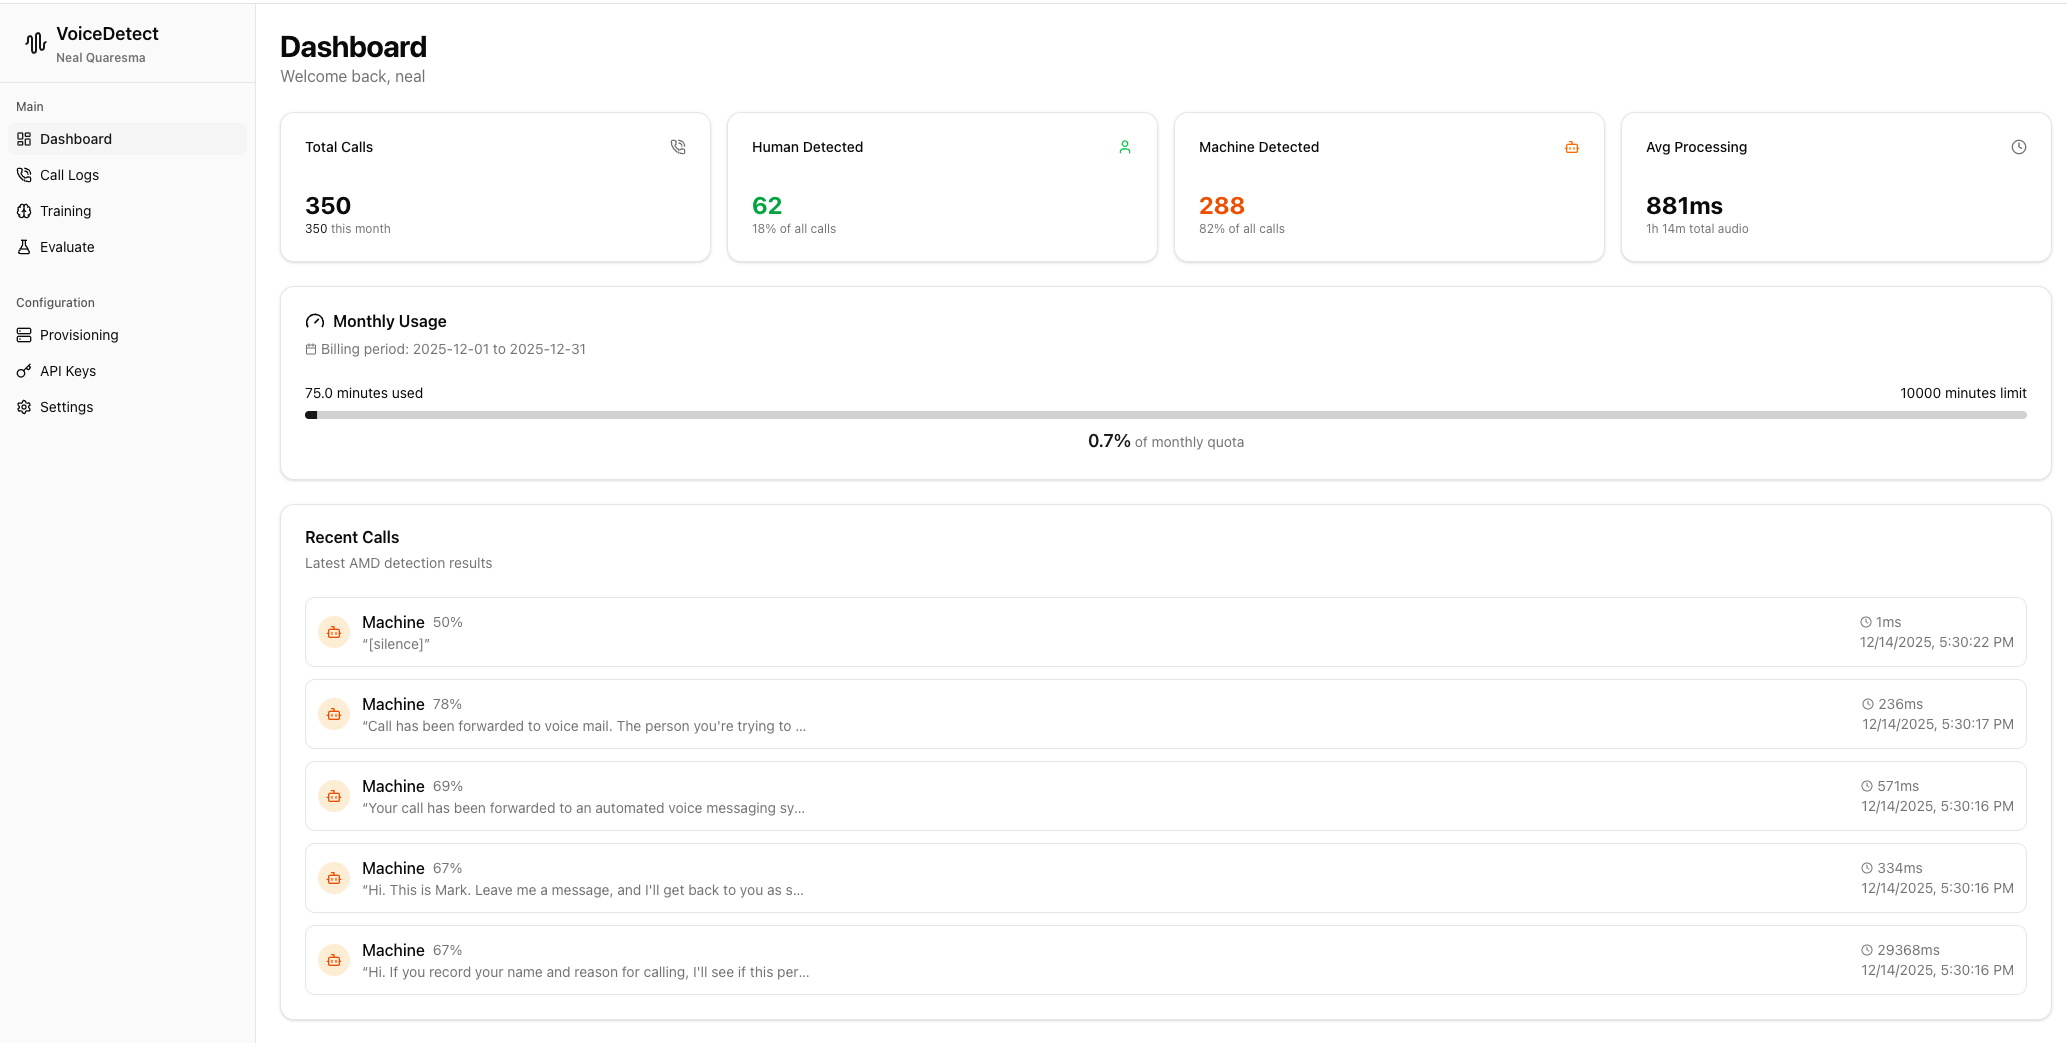The image size is (2067, 1043).
Task: Open Settings from the Configuration section
Action: pyautogui.click(x=66, y=407)
